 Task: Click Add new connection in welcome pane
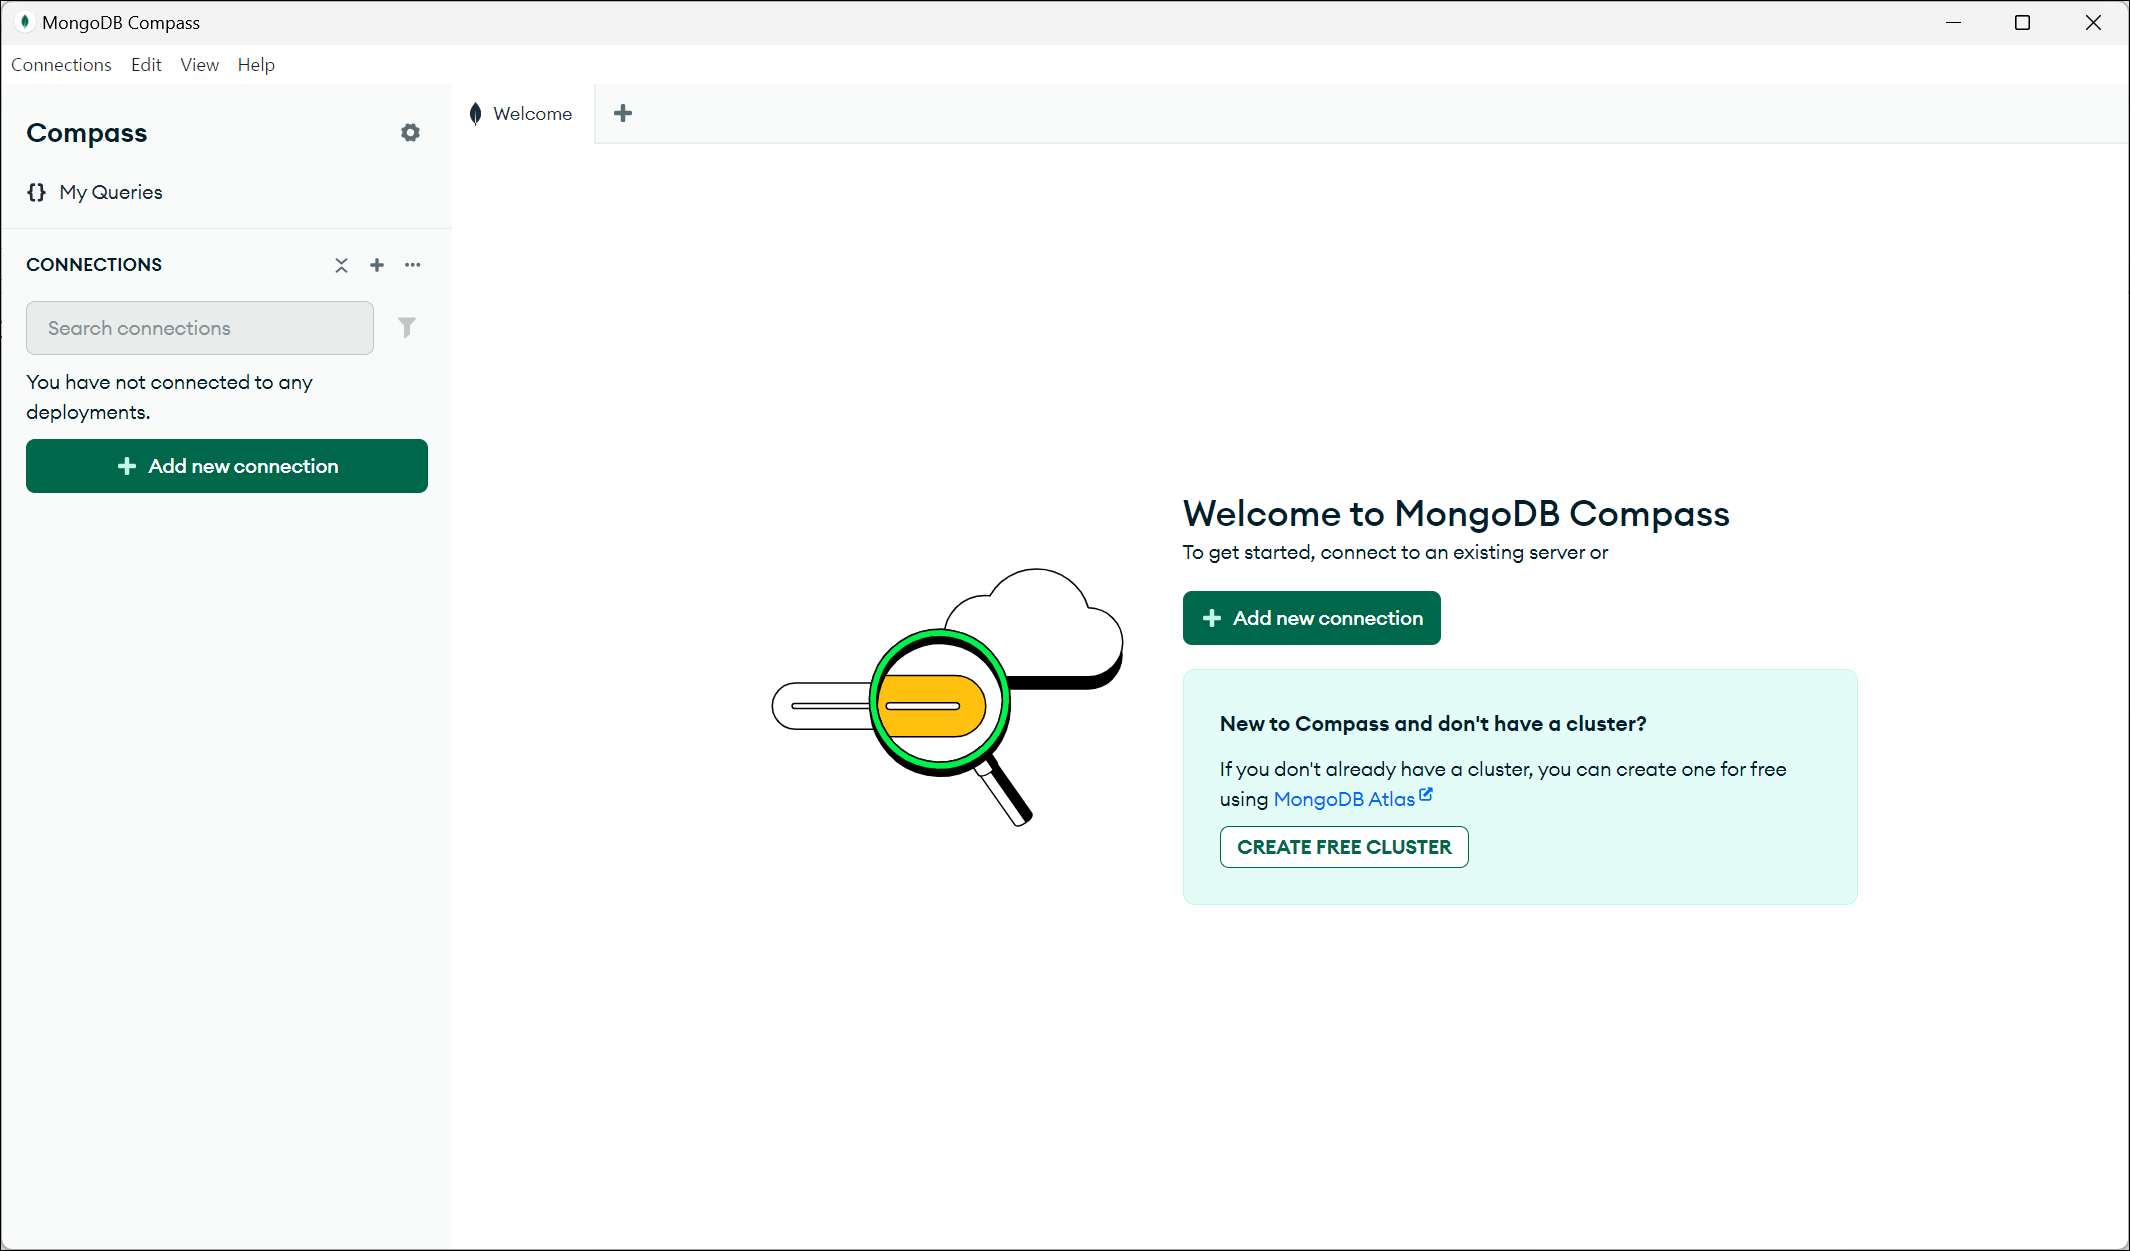(x=1311, y=618)
